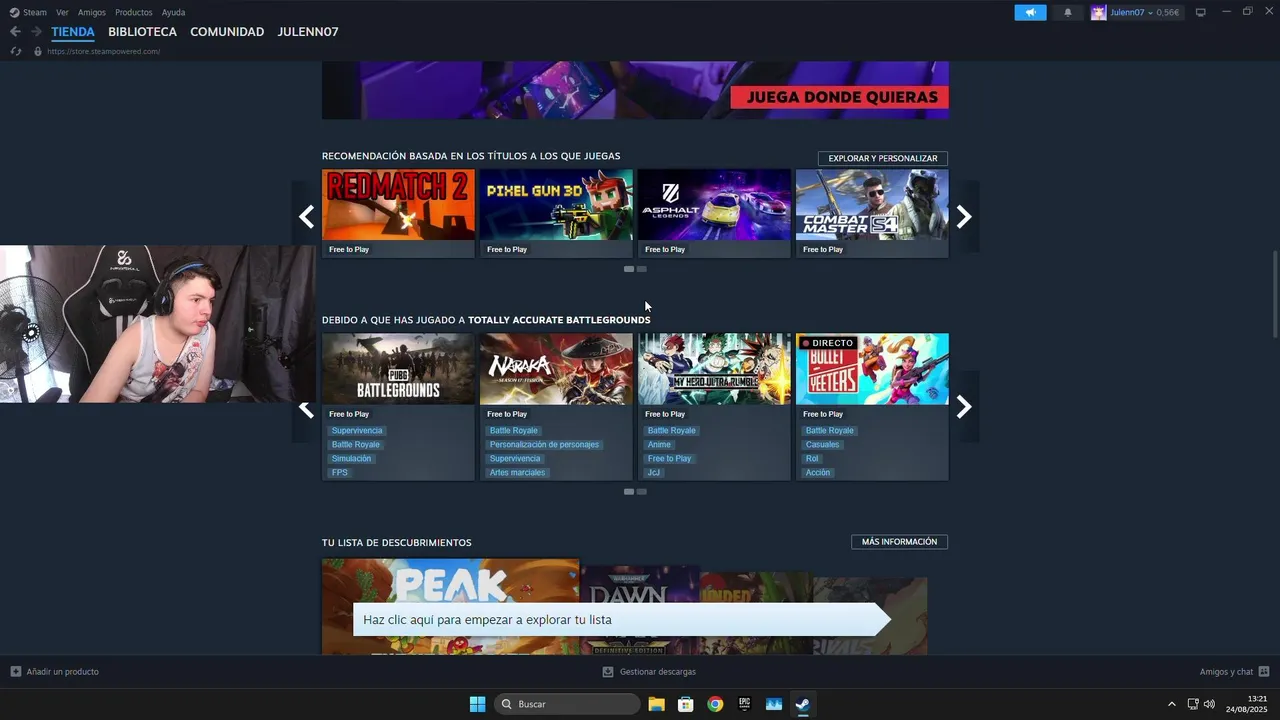
Task: Click the plus icon to add a product
Action: (15, 672)
